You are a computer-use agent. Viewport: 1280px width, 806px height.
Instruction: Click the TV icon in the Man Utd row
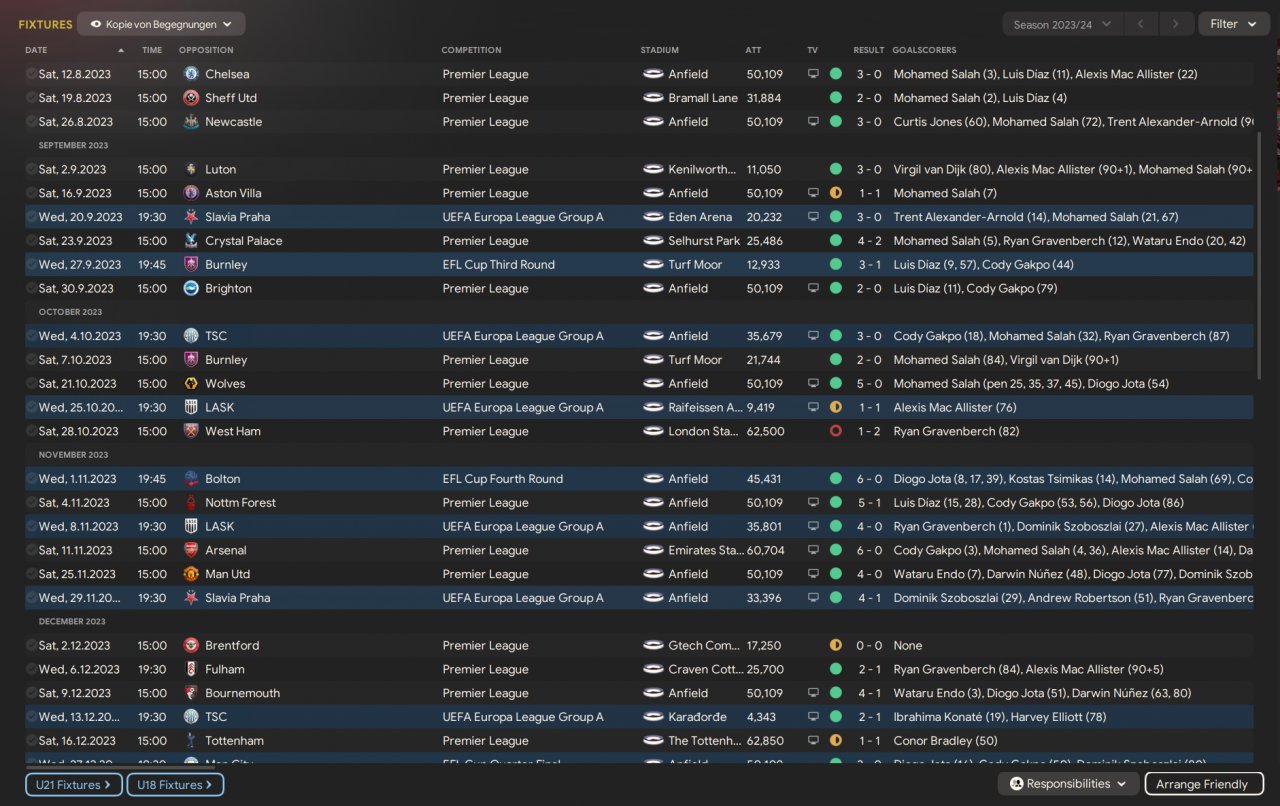(813, 574)
